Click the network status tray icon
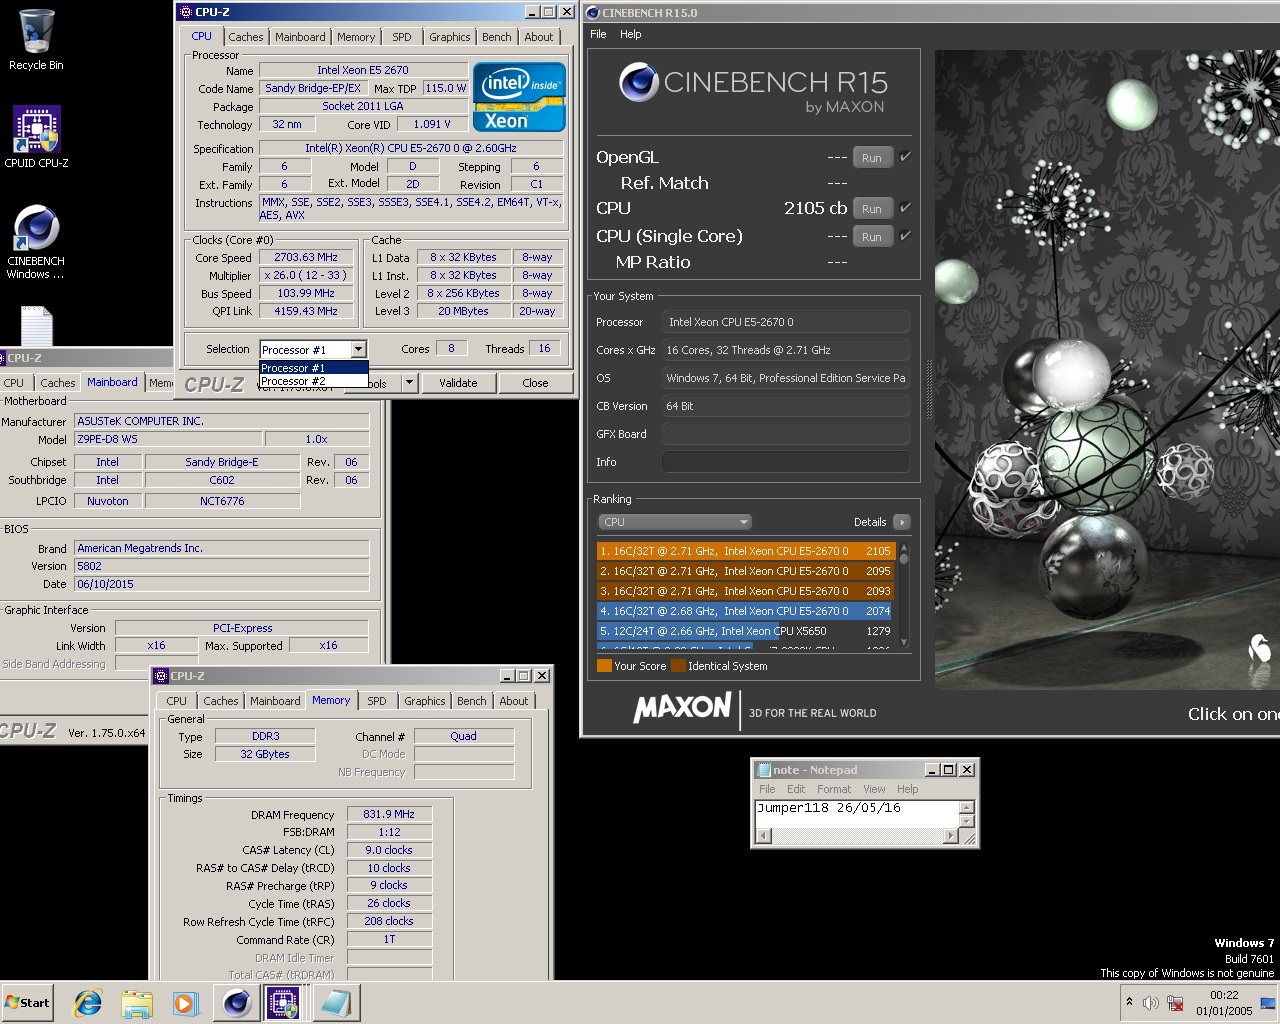The width and height of the screenshot is (1280, 1024). [1175, 1003]
